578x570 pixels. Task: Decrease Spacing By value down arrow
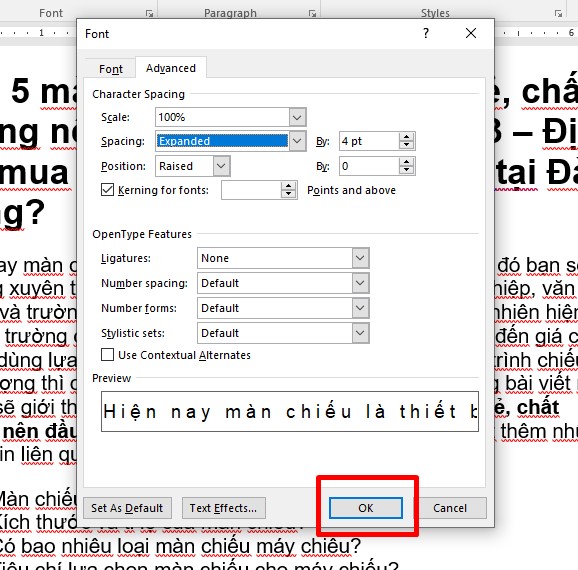coord(406,145)
